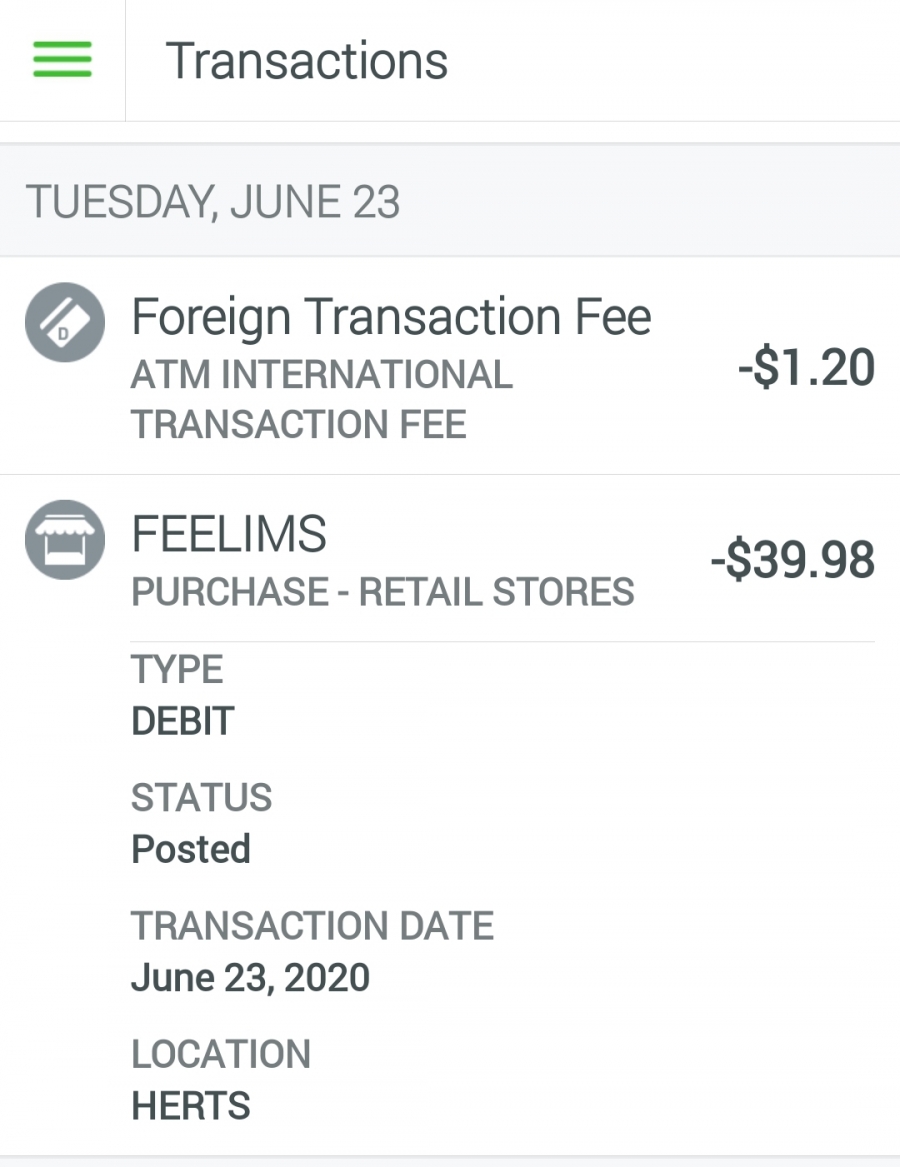
Task: Tap the Tuesday, June 23 date header
Action: [213, 202]
